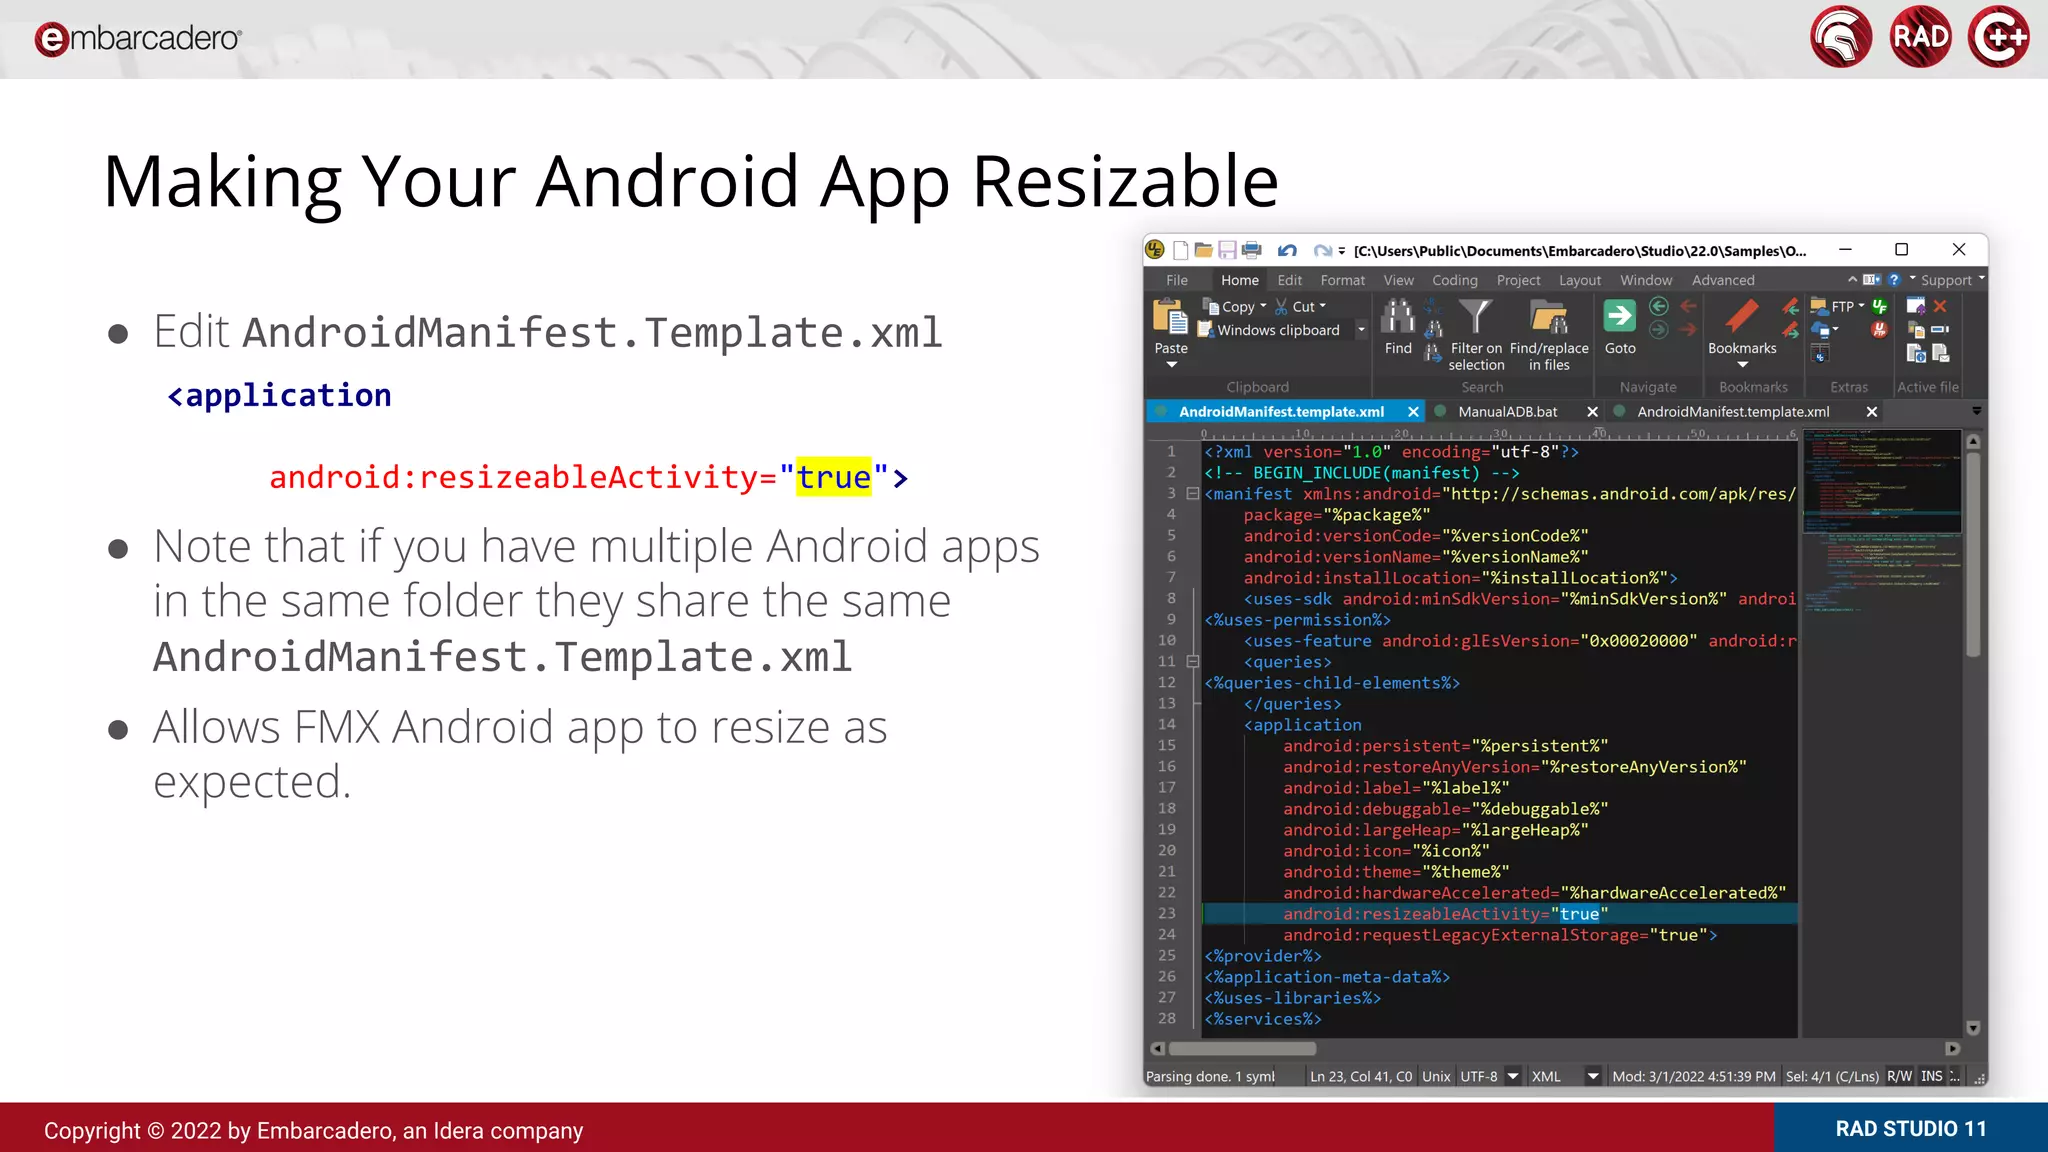Image resolution: width=2048 pixels, height=1152 pixels.
Task: Click the Filter on selection funnel
Action: coord(1475,317)
